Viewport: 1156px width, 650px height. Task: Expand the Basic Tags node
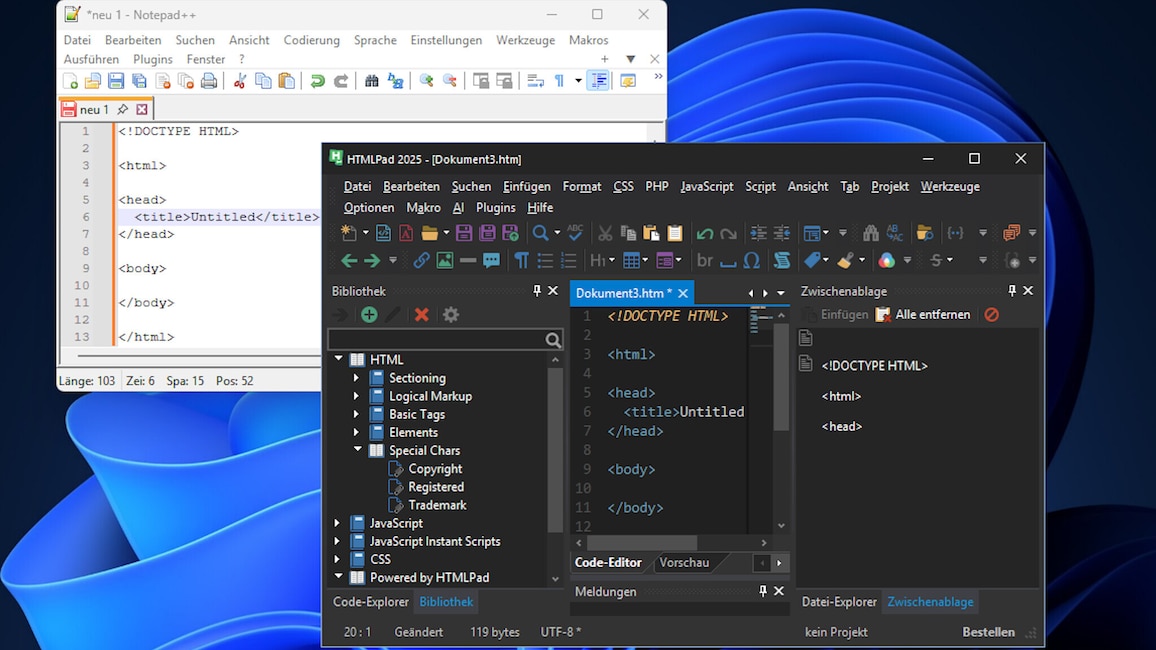coord(356,414)
